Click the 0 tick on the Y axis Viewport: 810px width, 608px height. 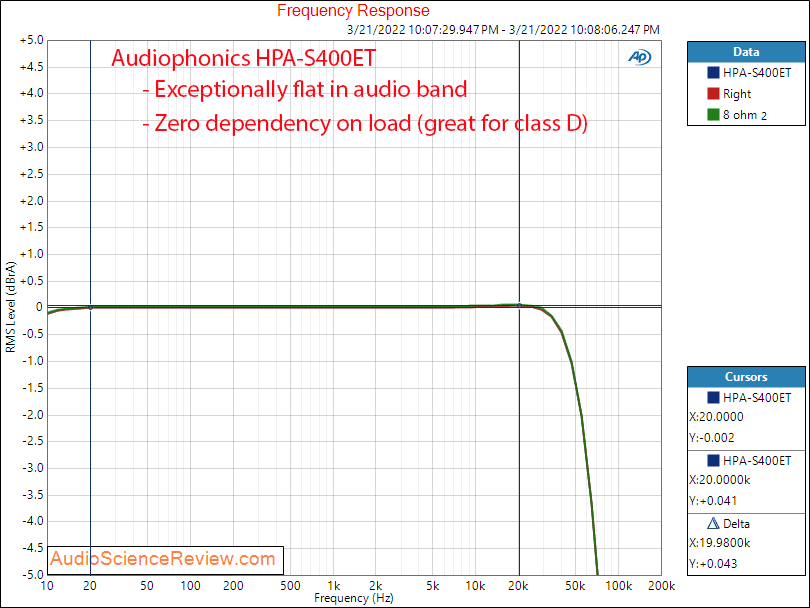(39, 307)
